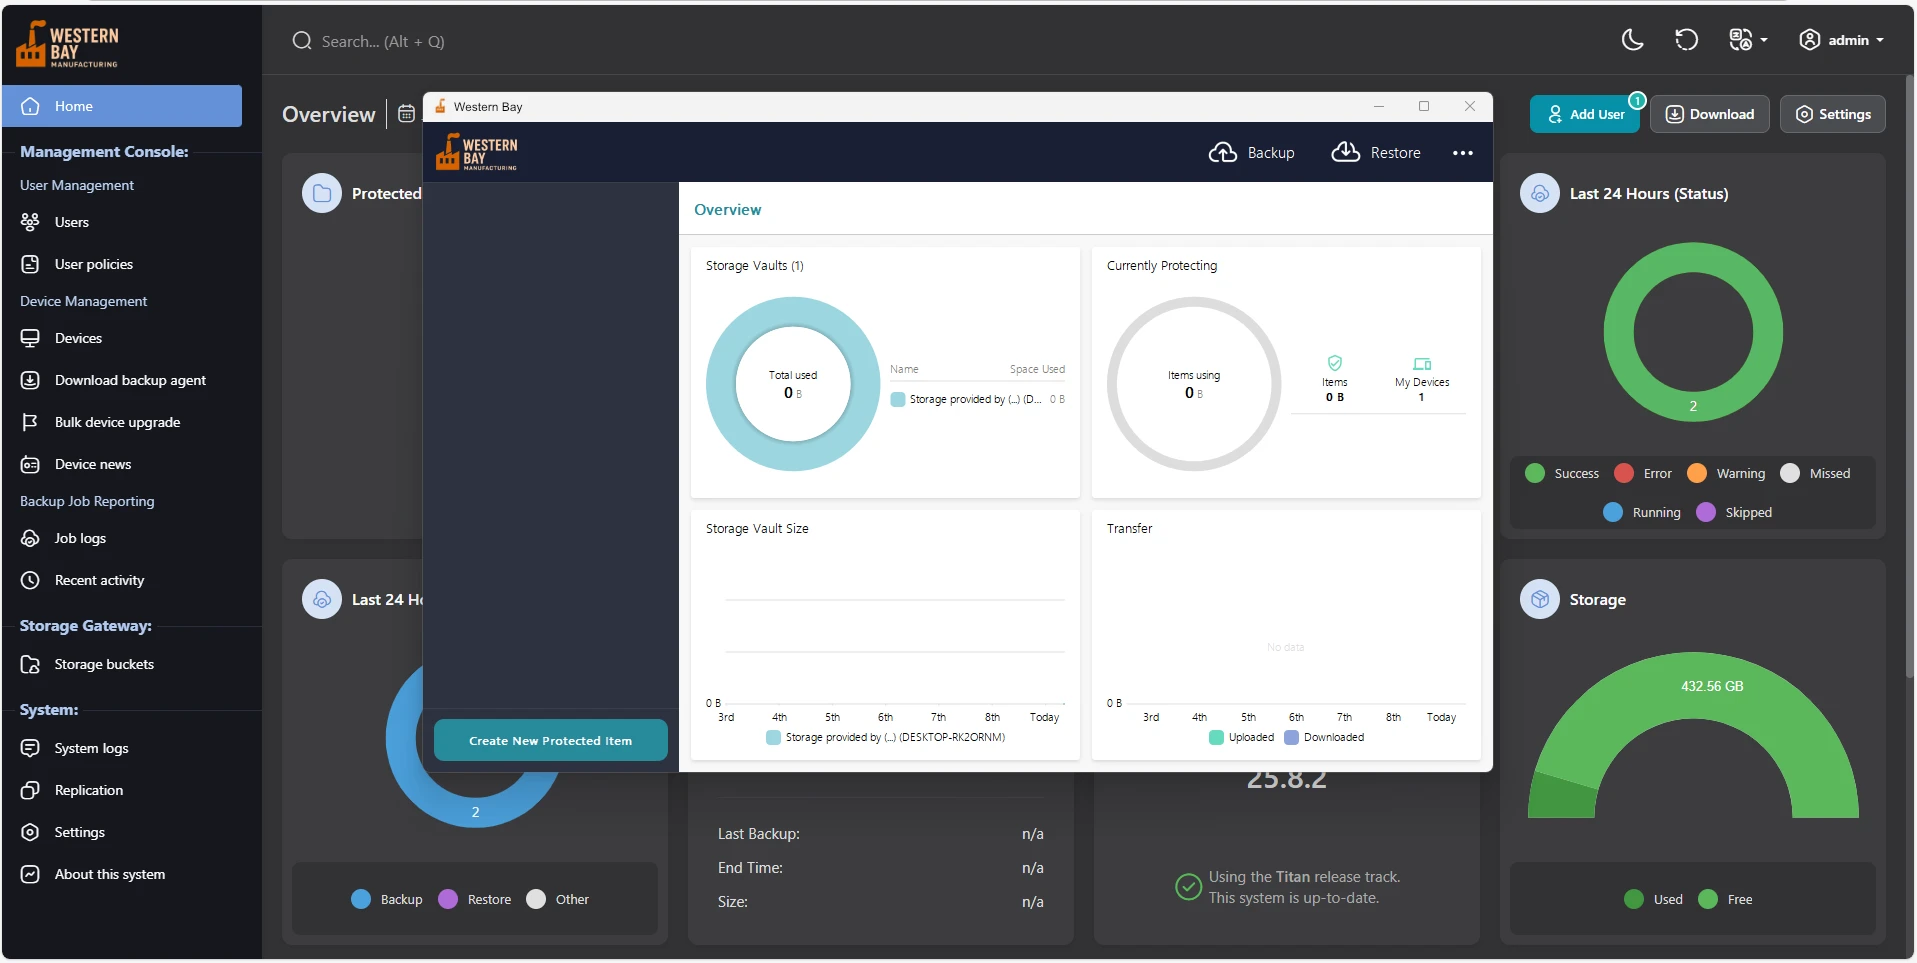This screenshot has width=1917, height=963.
Task: Select Home in the sidebar
Action: pyautogui.click(x=122, y=106)
